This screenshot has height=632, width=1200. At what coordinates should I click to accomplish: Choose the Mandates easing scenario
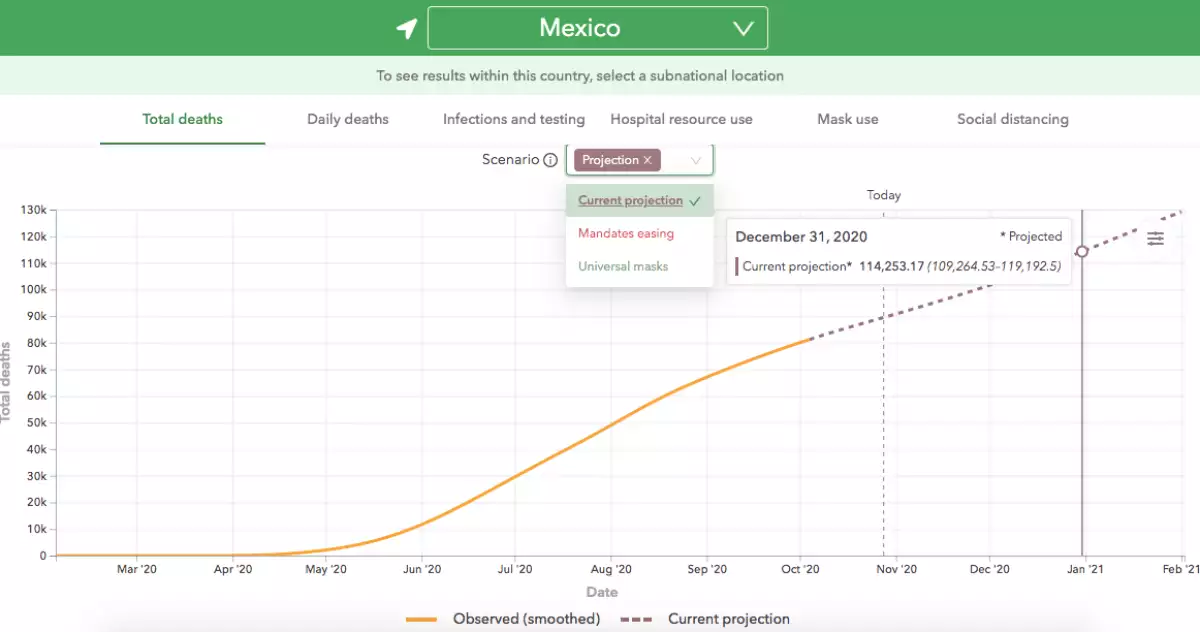click(626, 234)
